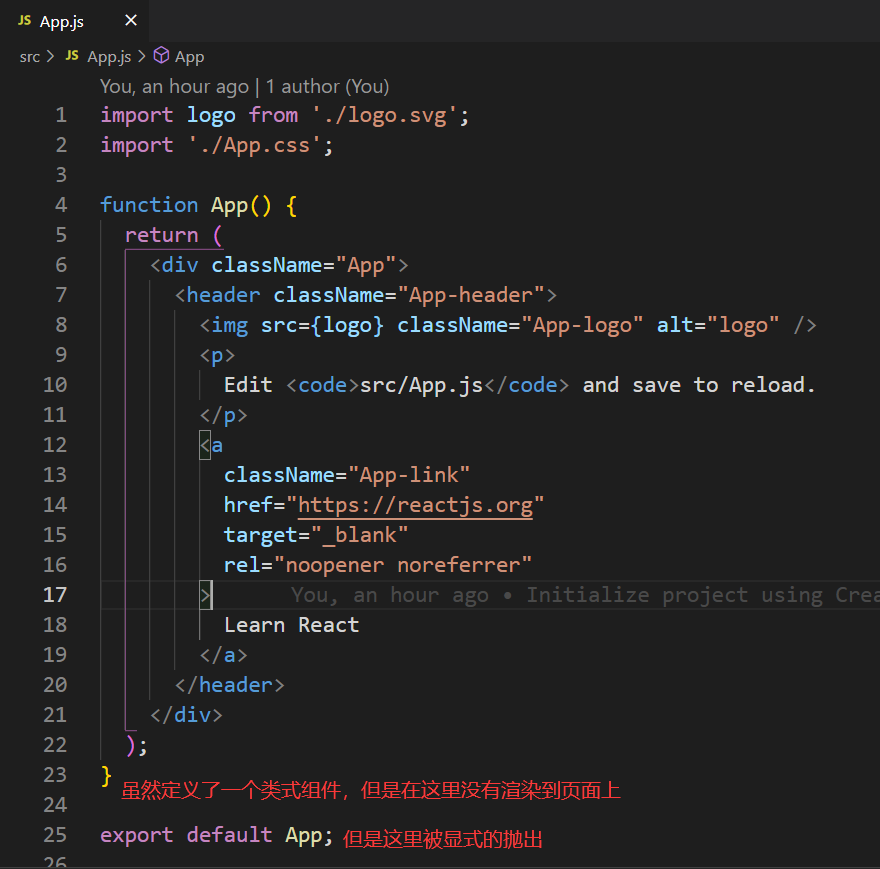
Task: Click the "return" keyword on line 5
Action: tap(162, 235)
